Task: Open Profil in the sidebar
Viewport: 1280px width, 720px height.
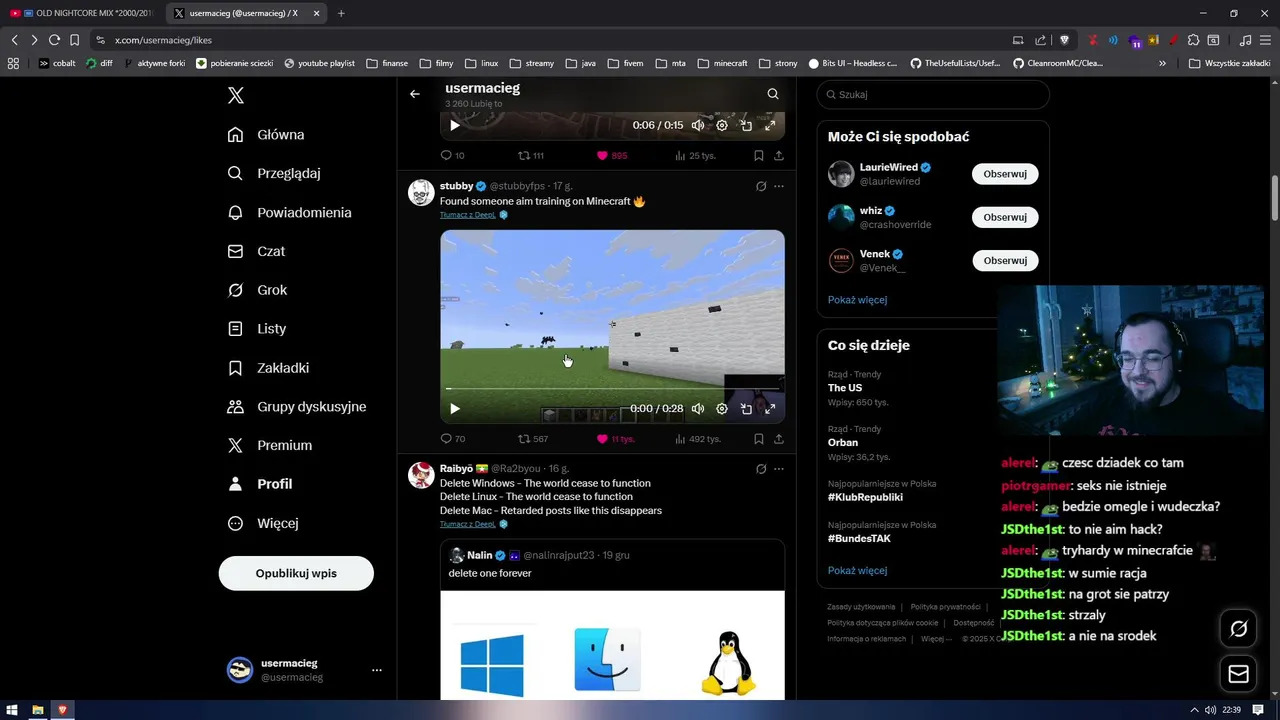Action: coord(260,484)
